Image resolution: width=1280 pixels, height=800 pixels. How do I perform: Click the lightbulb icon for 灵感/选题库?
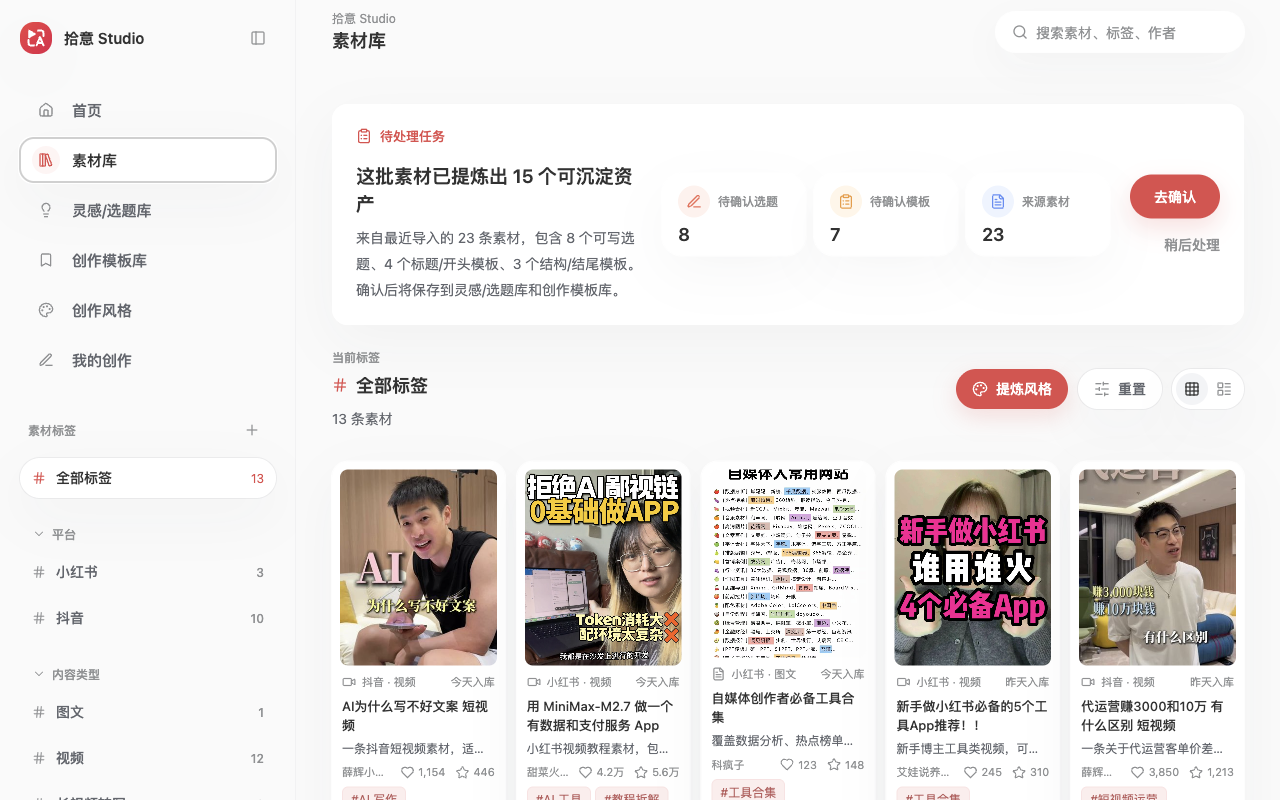point(46,210)
